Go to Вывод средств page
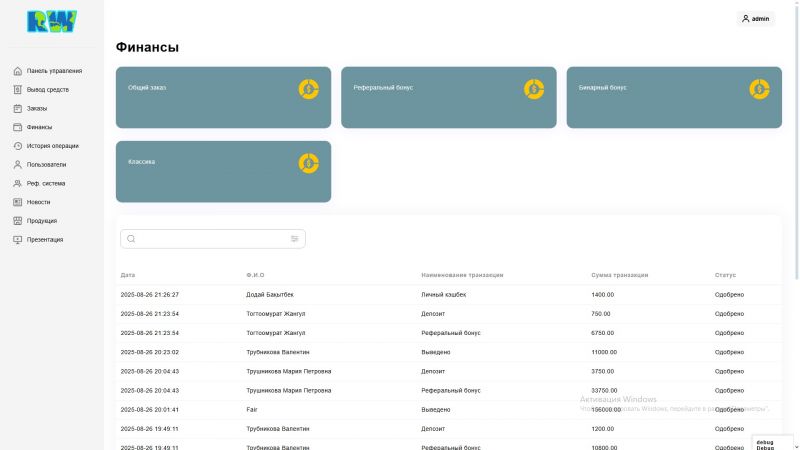This screenshot has height=450, width=800. pyautogui.click(x=48, y=90)
